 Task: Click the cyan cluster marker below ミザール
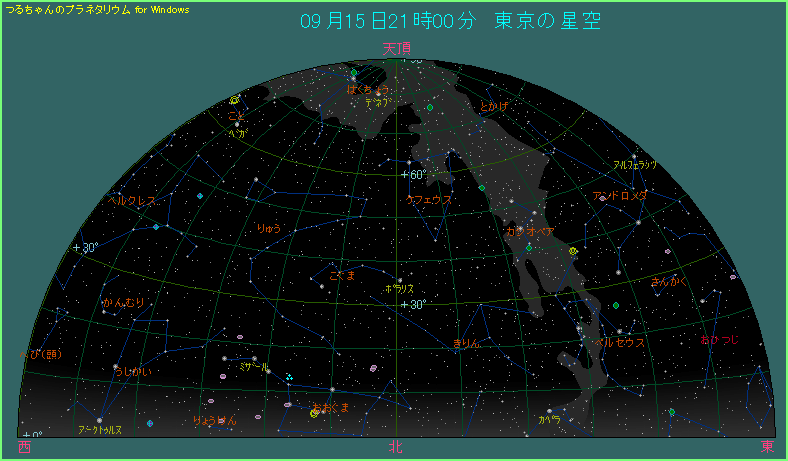(288, 377)
